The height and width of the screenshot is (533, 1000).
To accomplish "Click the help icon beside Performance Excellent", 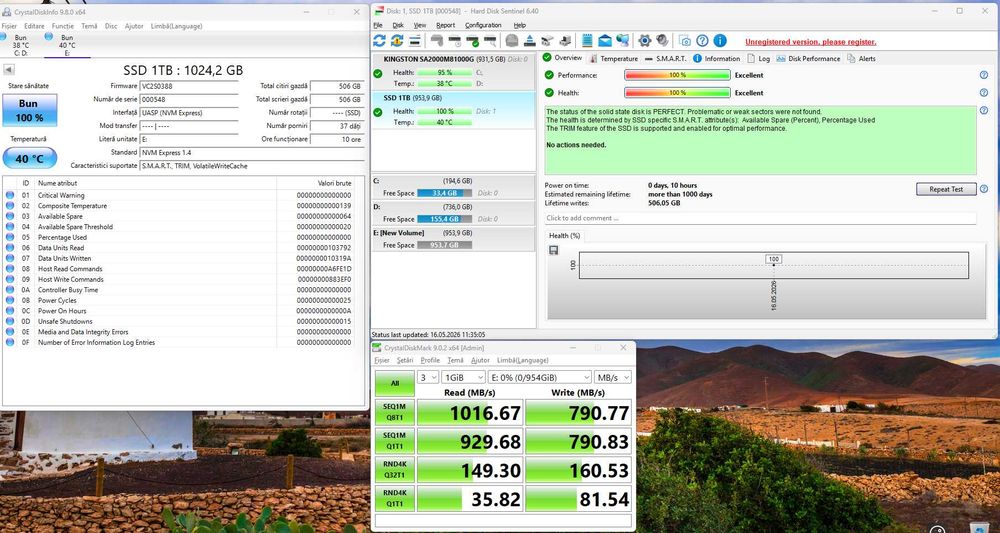I will point(984,75).
